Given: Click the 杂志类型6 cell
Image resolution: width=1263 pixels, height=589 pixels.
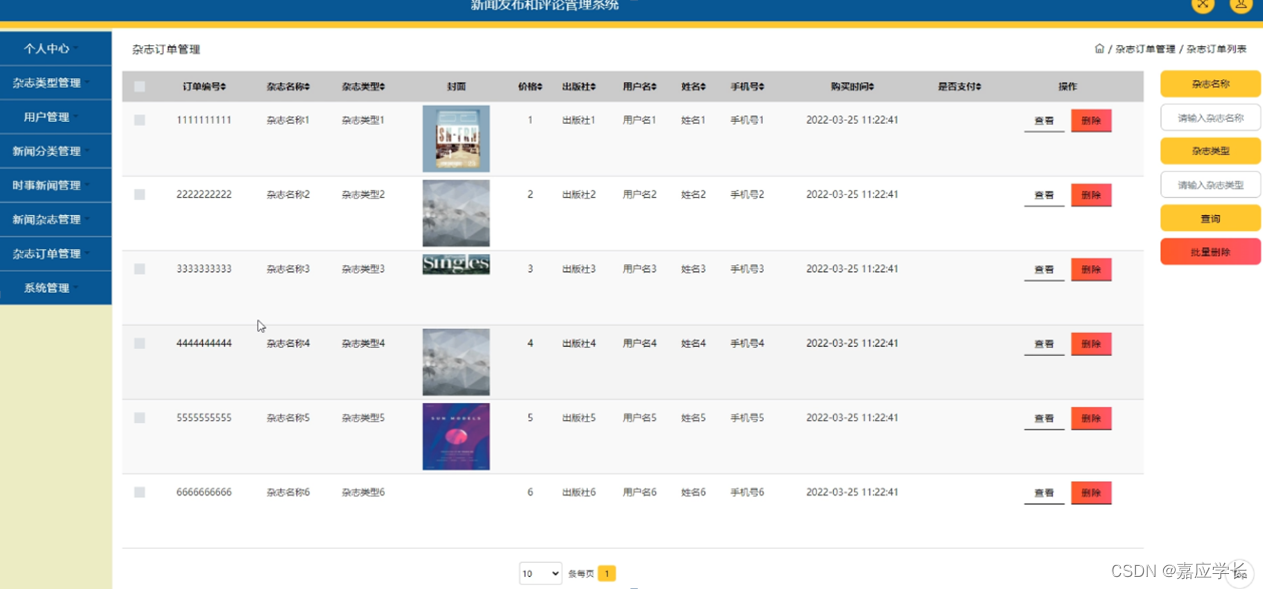Looking at the screenshot, I should [363, 492].
